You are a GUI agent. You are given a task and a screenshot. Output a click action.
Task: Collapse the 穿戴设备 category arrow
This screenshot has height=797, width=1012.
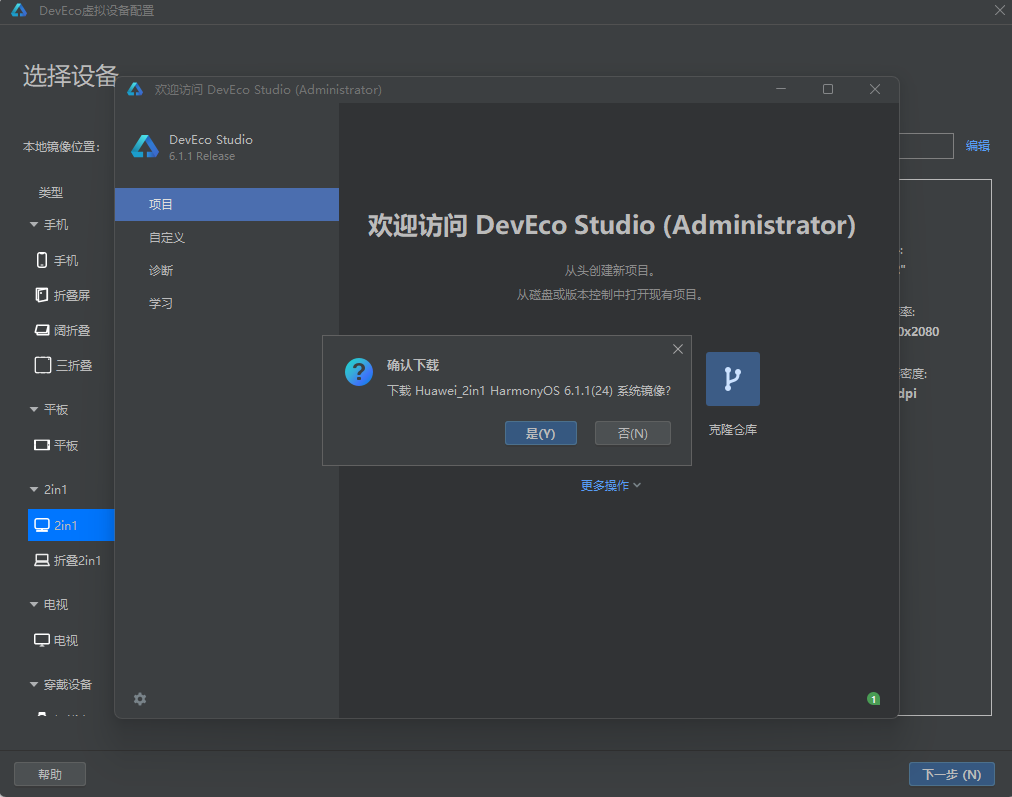click(x=34, y=684)
